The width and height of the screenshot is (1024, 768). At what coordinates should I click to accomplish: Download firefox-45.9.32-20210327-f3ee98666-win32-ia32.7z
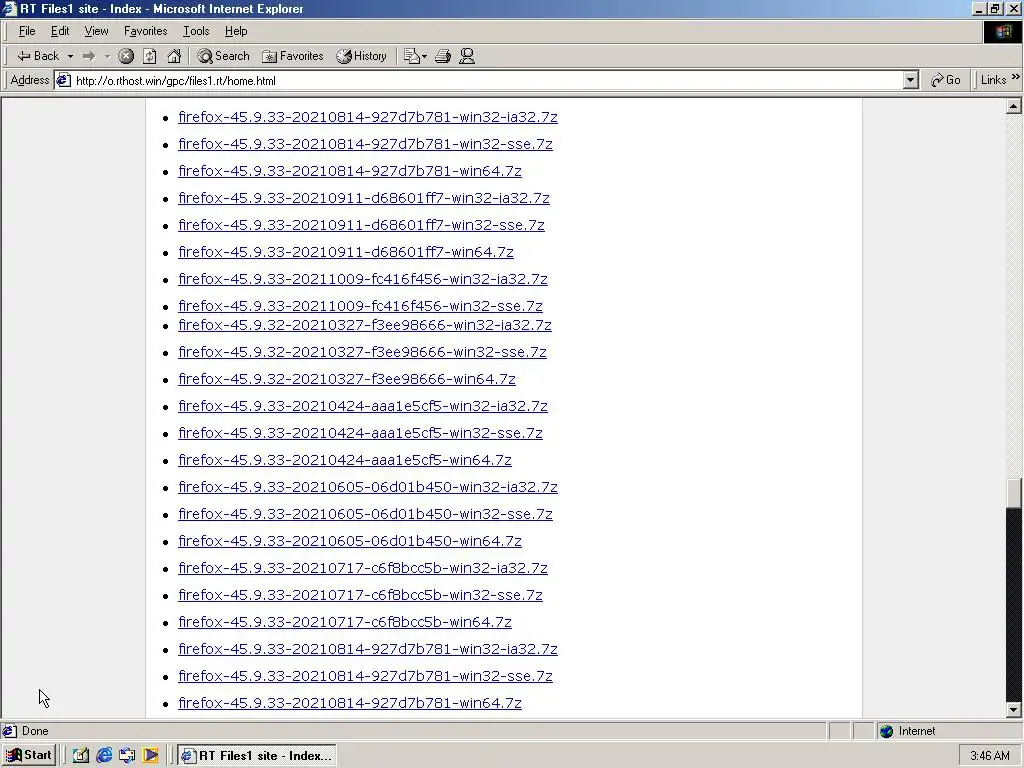pyautogui.click(x=365, y=325)
